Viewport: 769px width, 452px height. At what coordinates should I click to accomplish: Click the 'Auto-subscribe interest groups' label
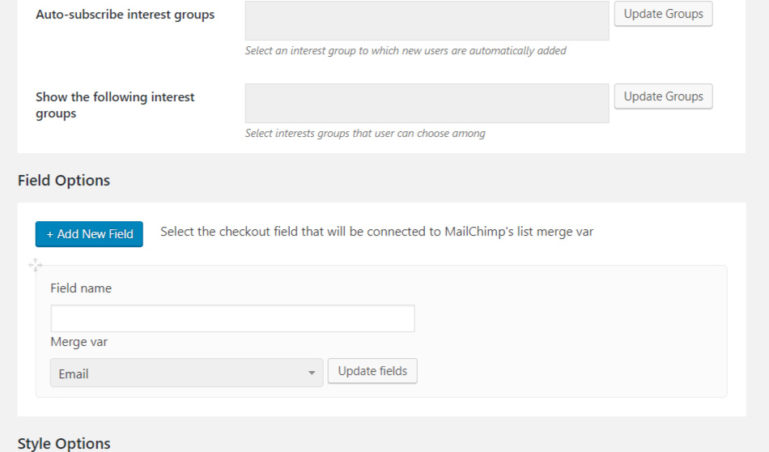(x=125, y=15)
